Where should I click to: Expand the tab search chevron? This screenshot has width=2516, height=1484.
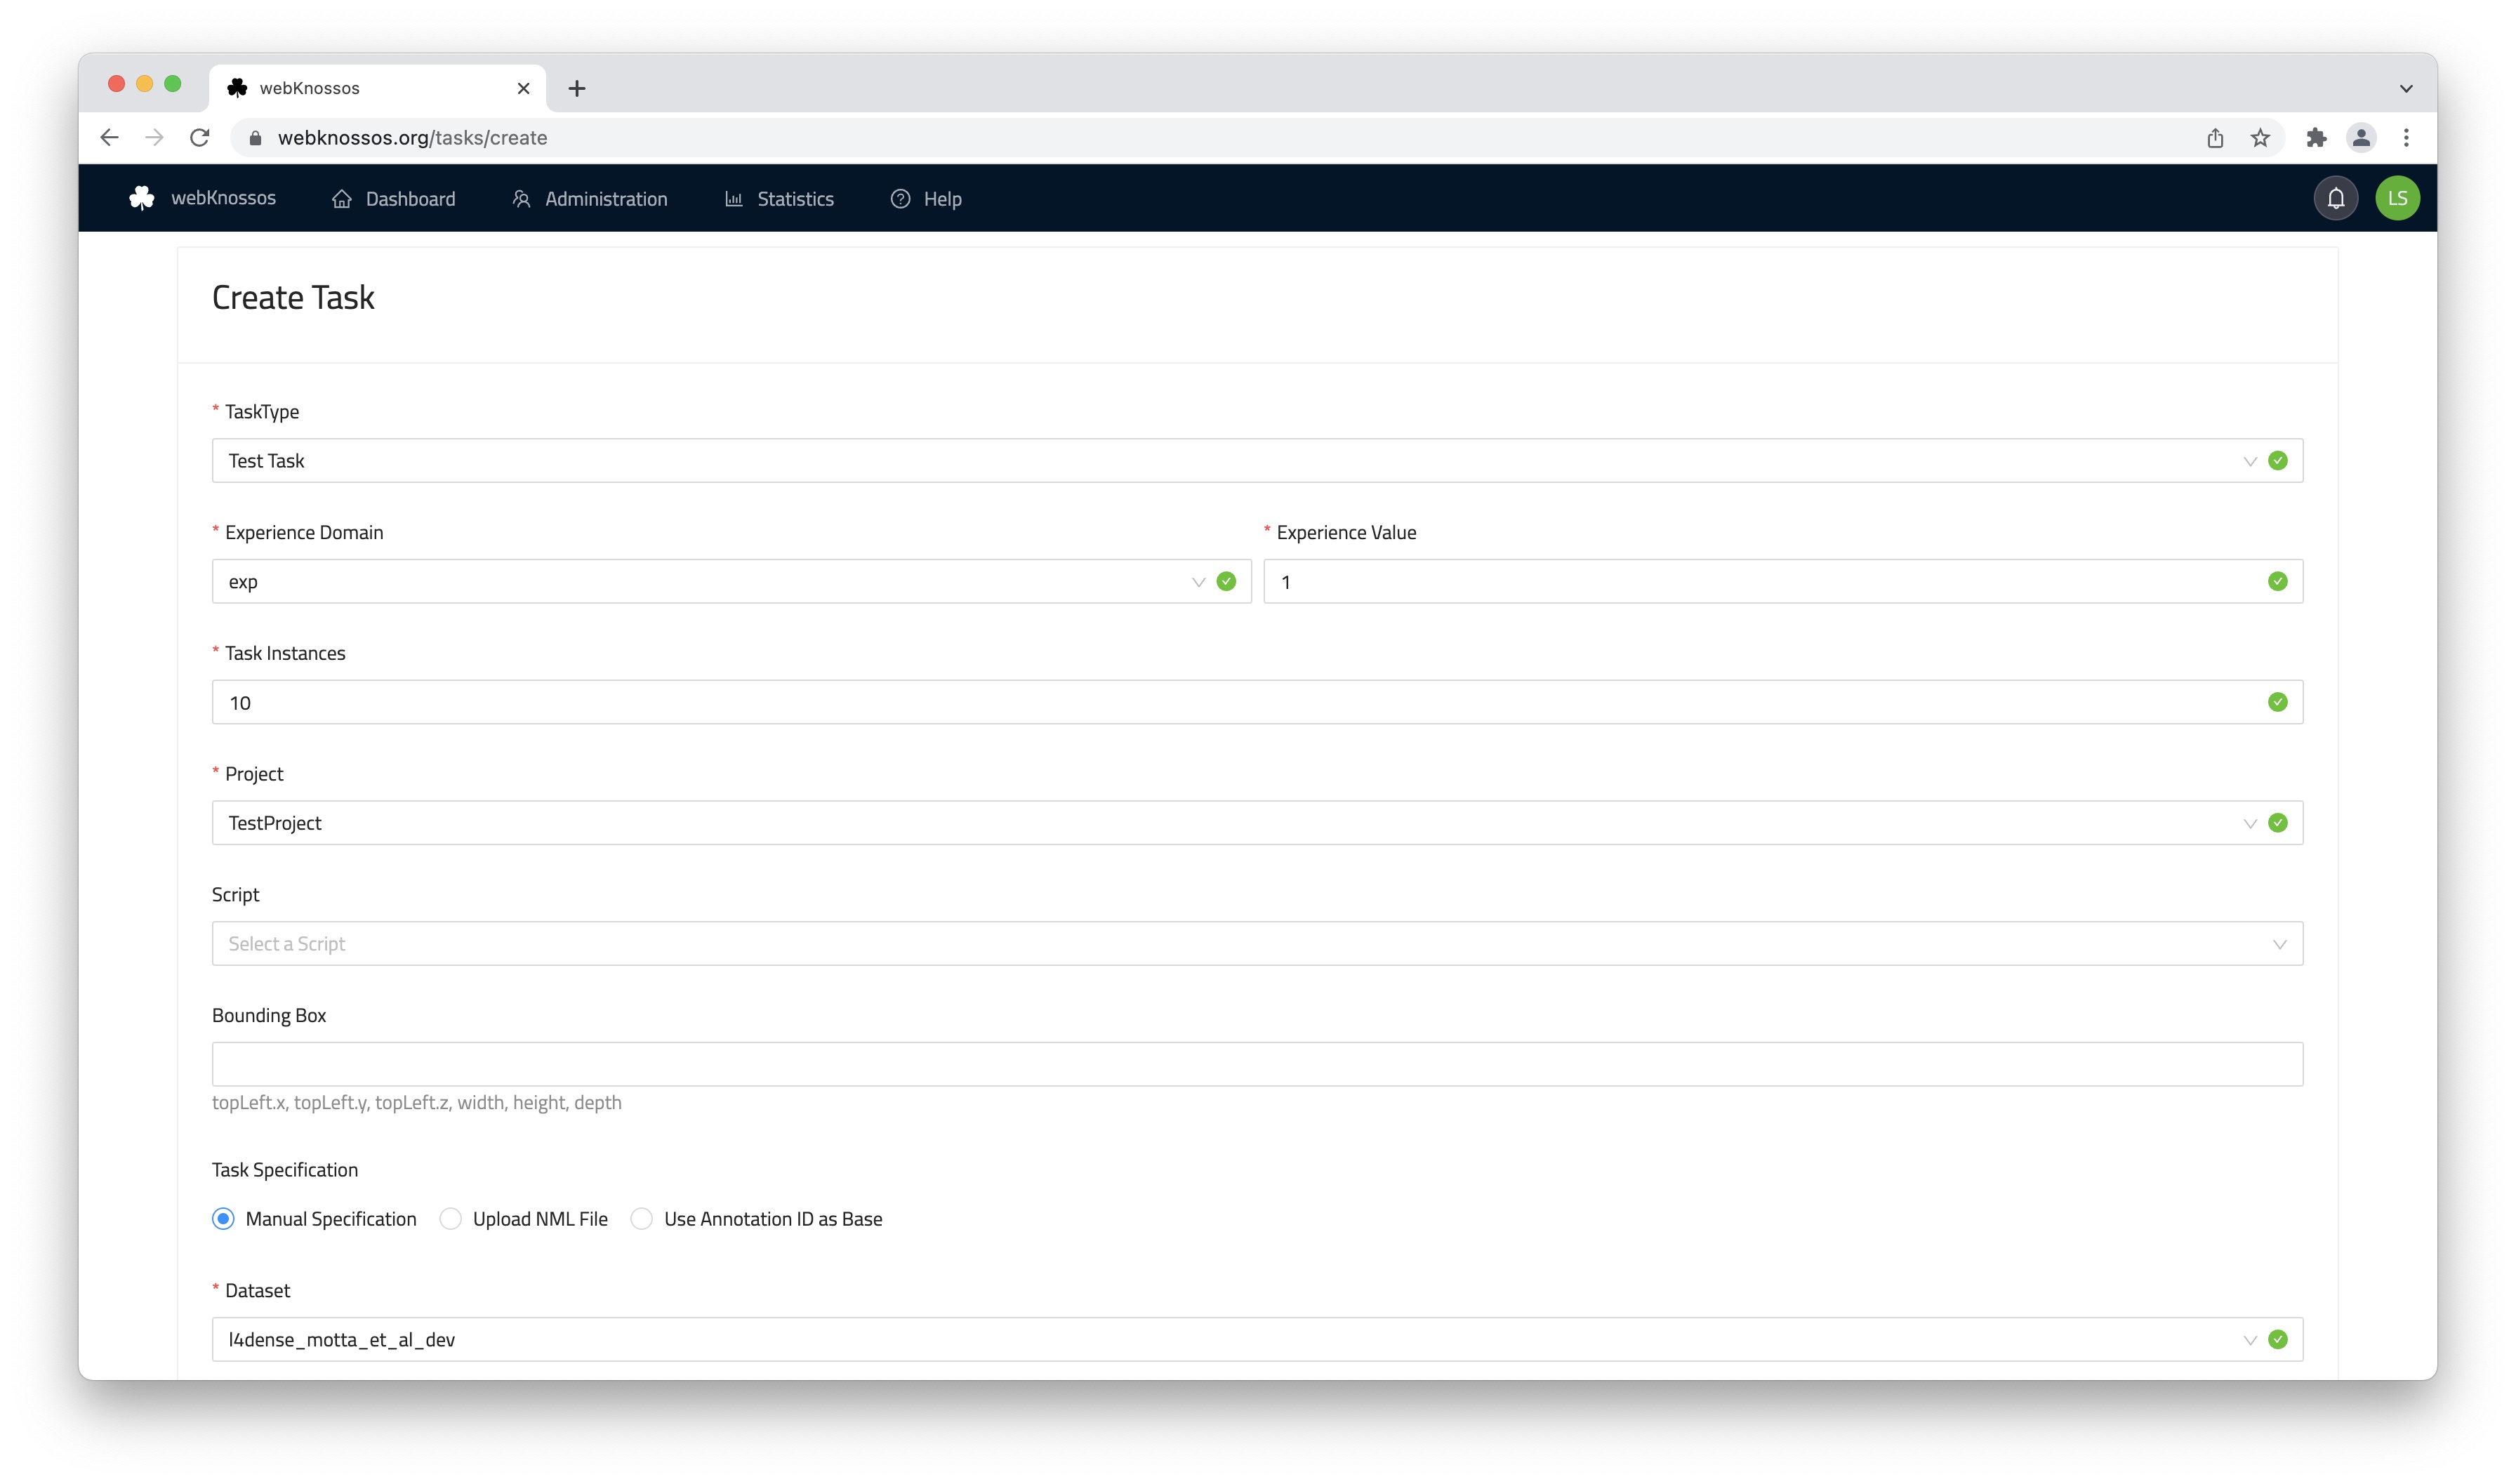(2406, 88)
